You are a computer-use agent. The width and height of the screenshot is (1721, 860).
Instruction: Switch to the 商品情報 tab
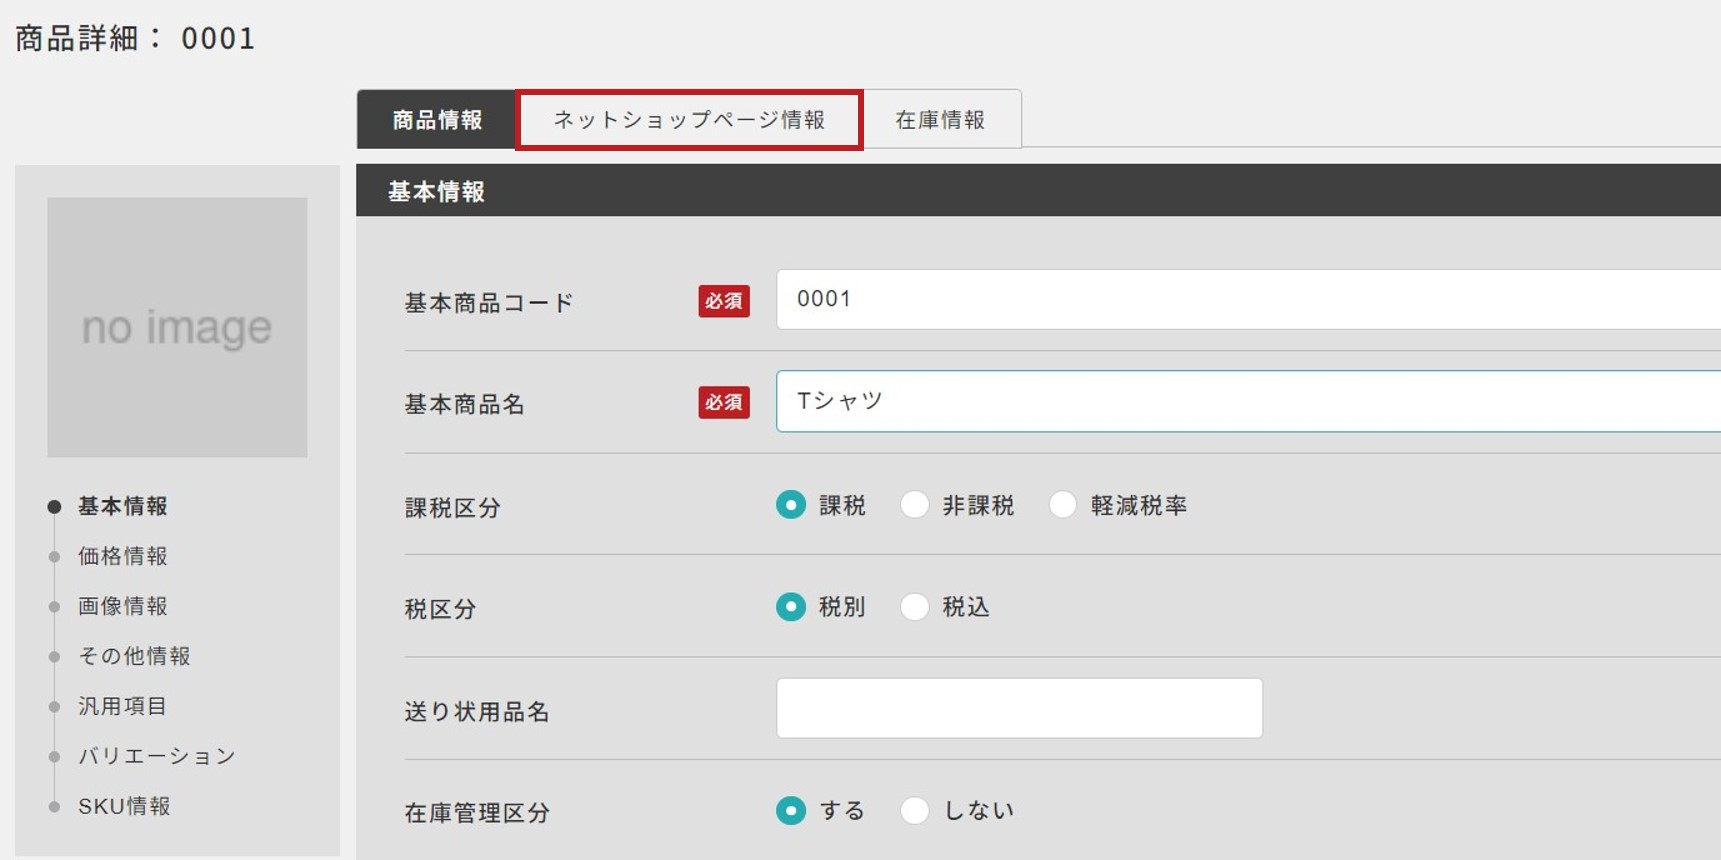[437, 120]
